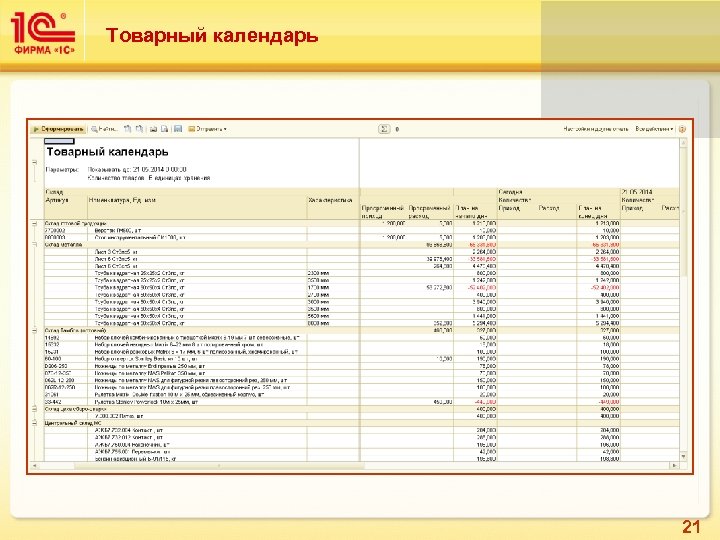This screenshot has width=720, height=540.
Task: Select the 1700 мм characteristic cell
Action: [318, 287]
